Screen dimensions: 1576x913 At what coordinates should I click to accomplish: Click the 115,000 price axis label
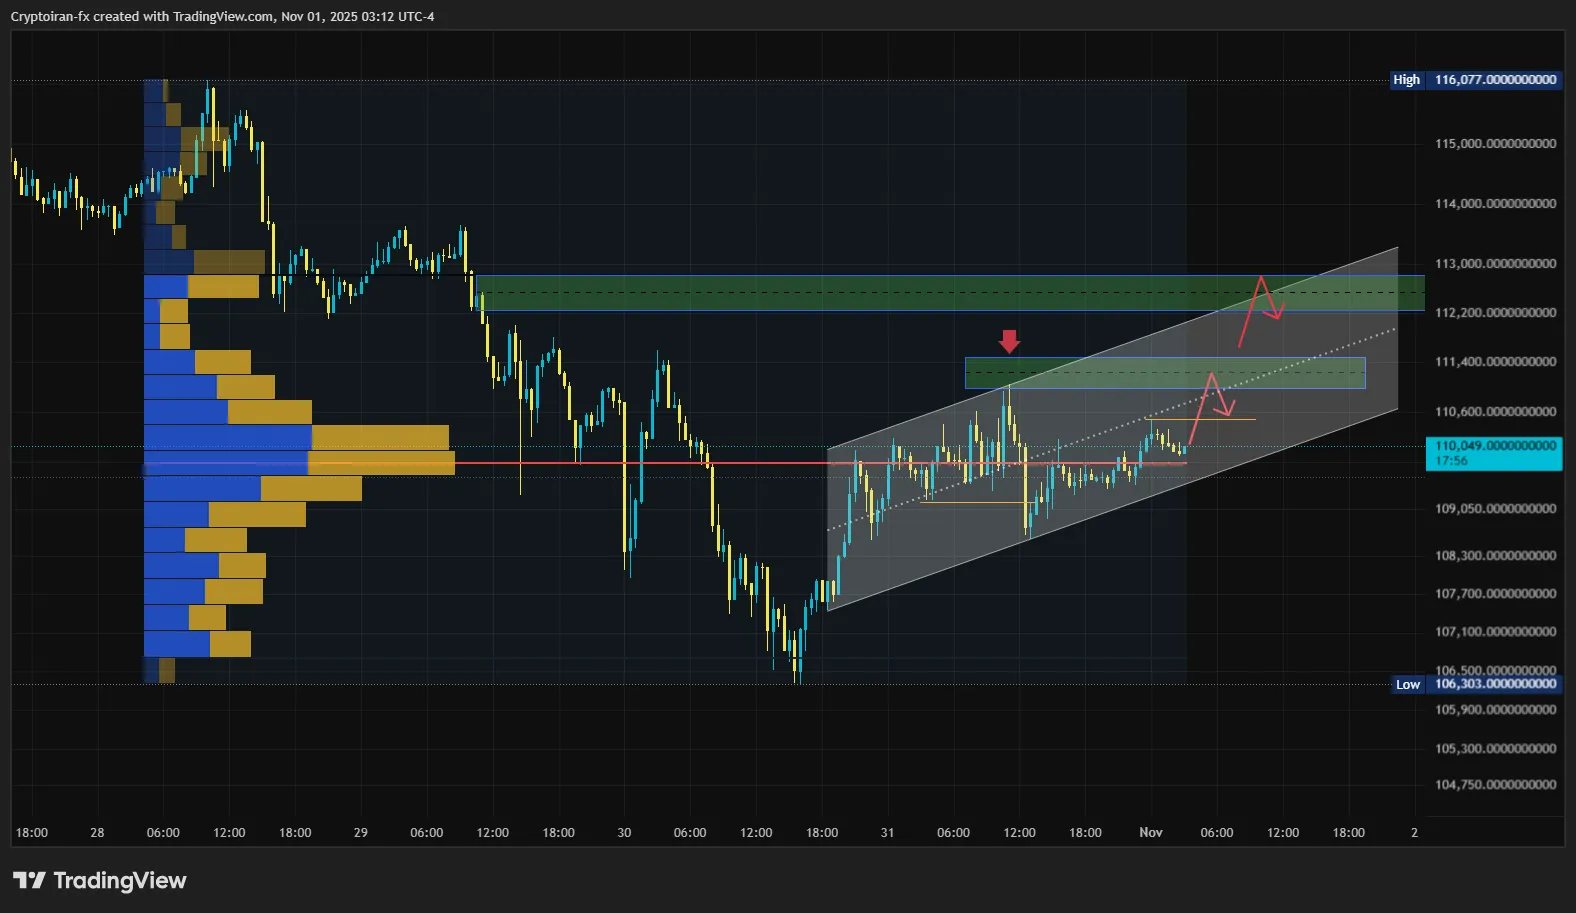coord(1495,144)
